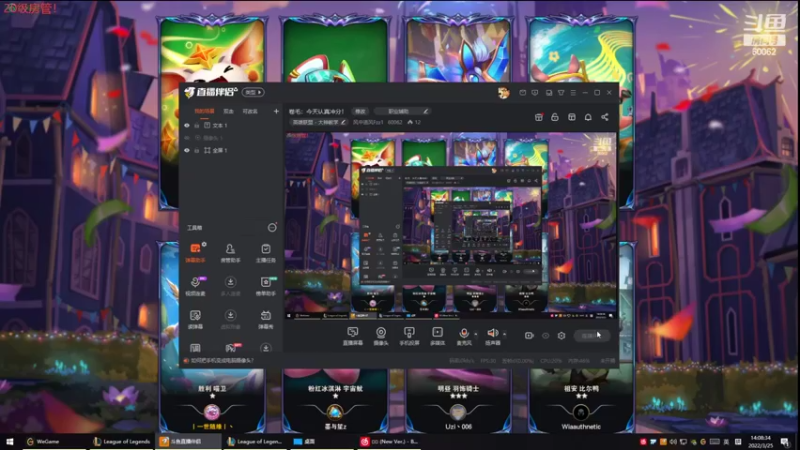Screen dimensions: 800x450
Task: Click the start live button
Action: tap(591, 336)
